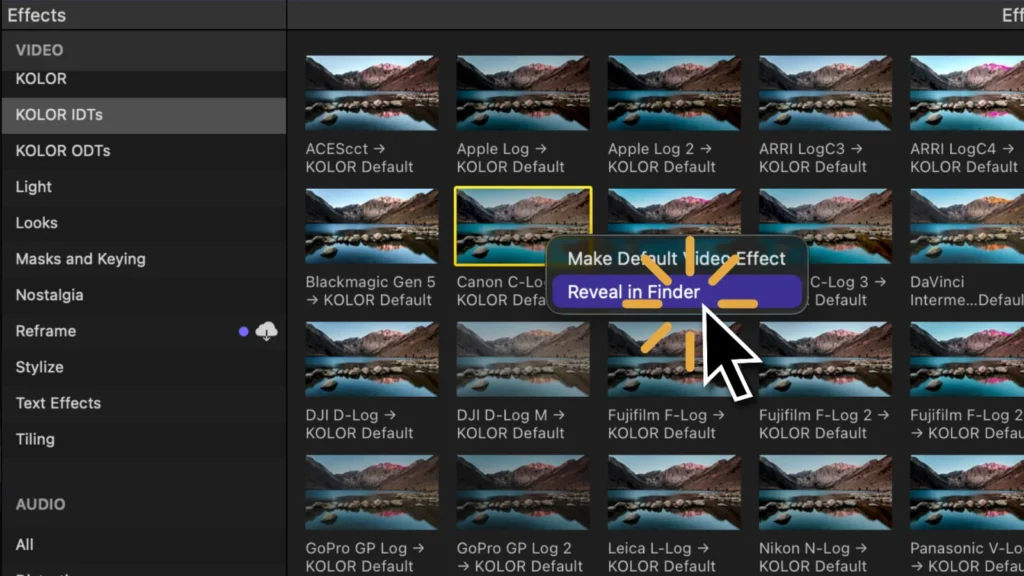Select GoPro GP Log KOLOR Default thumbnail
The width and height of the screenshot is (1024, 576).
pyautogui.click(x=372, y=492)
